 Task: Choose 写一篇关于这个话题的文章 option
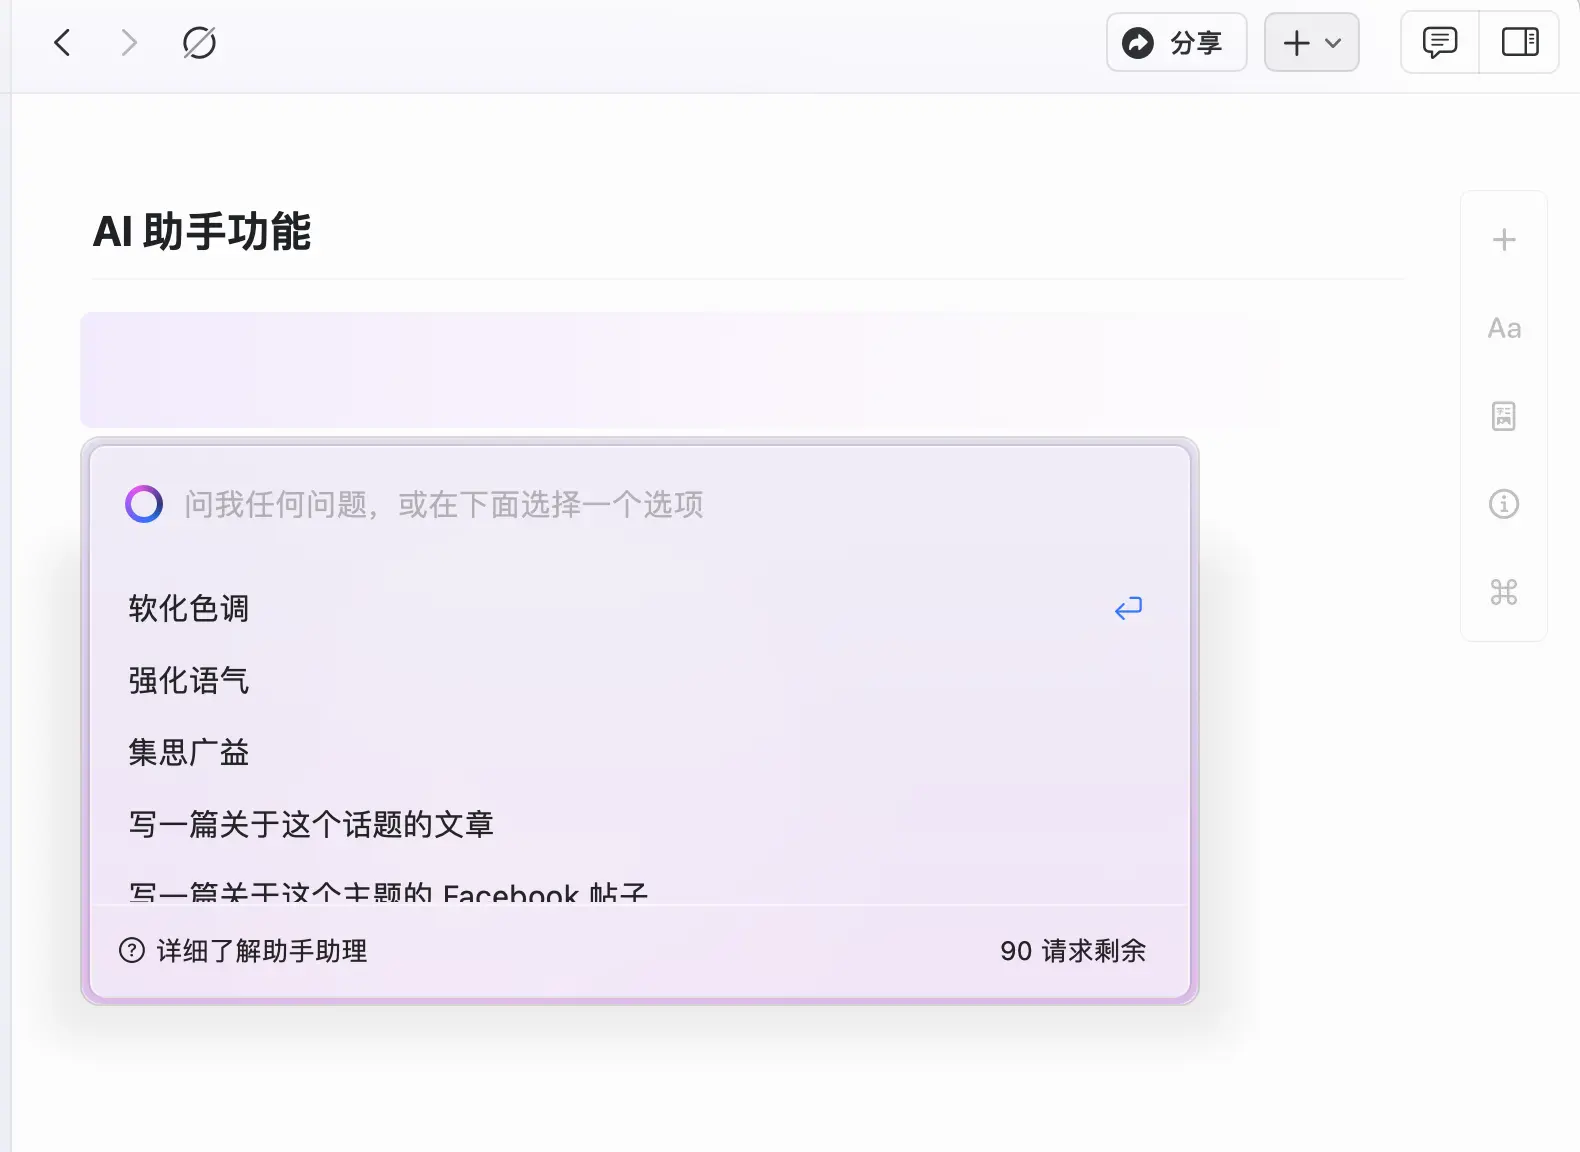[x=638, y=824]
